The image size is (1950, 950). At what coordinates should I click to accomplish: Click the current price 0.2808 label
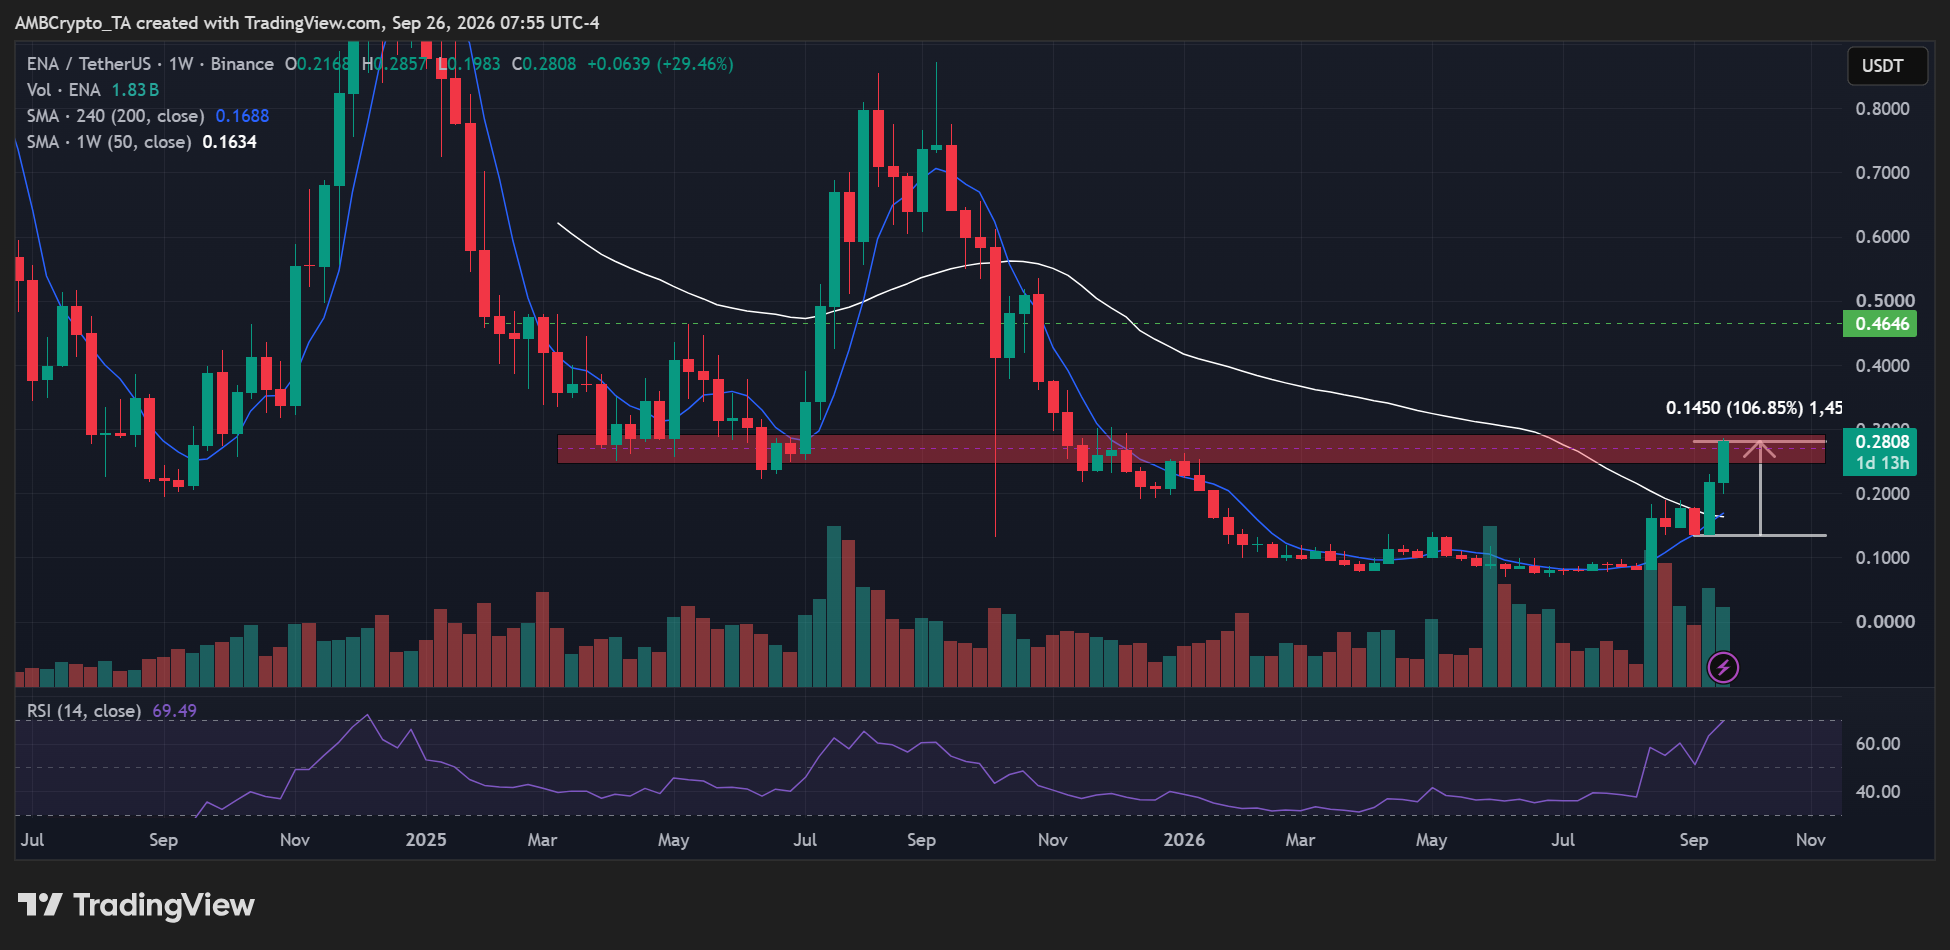click(x=1881, y=442)
